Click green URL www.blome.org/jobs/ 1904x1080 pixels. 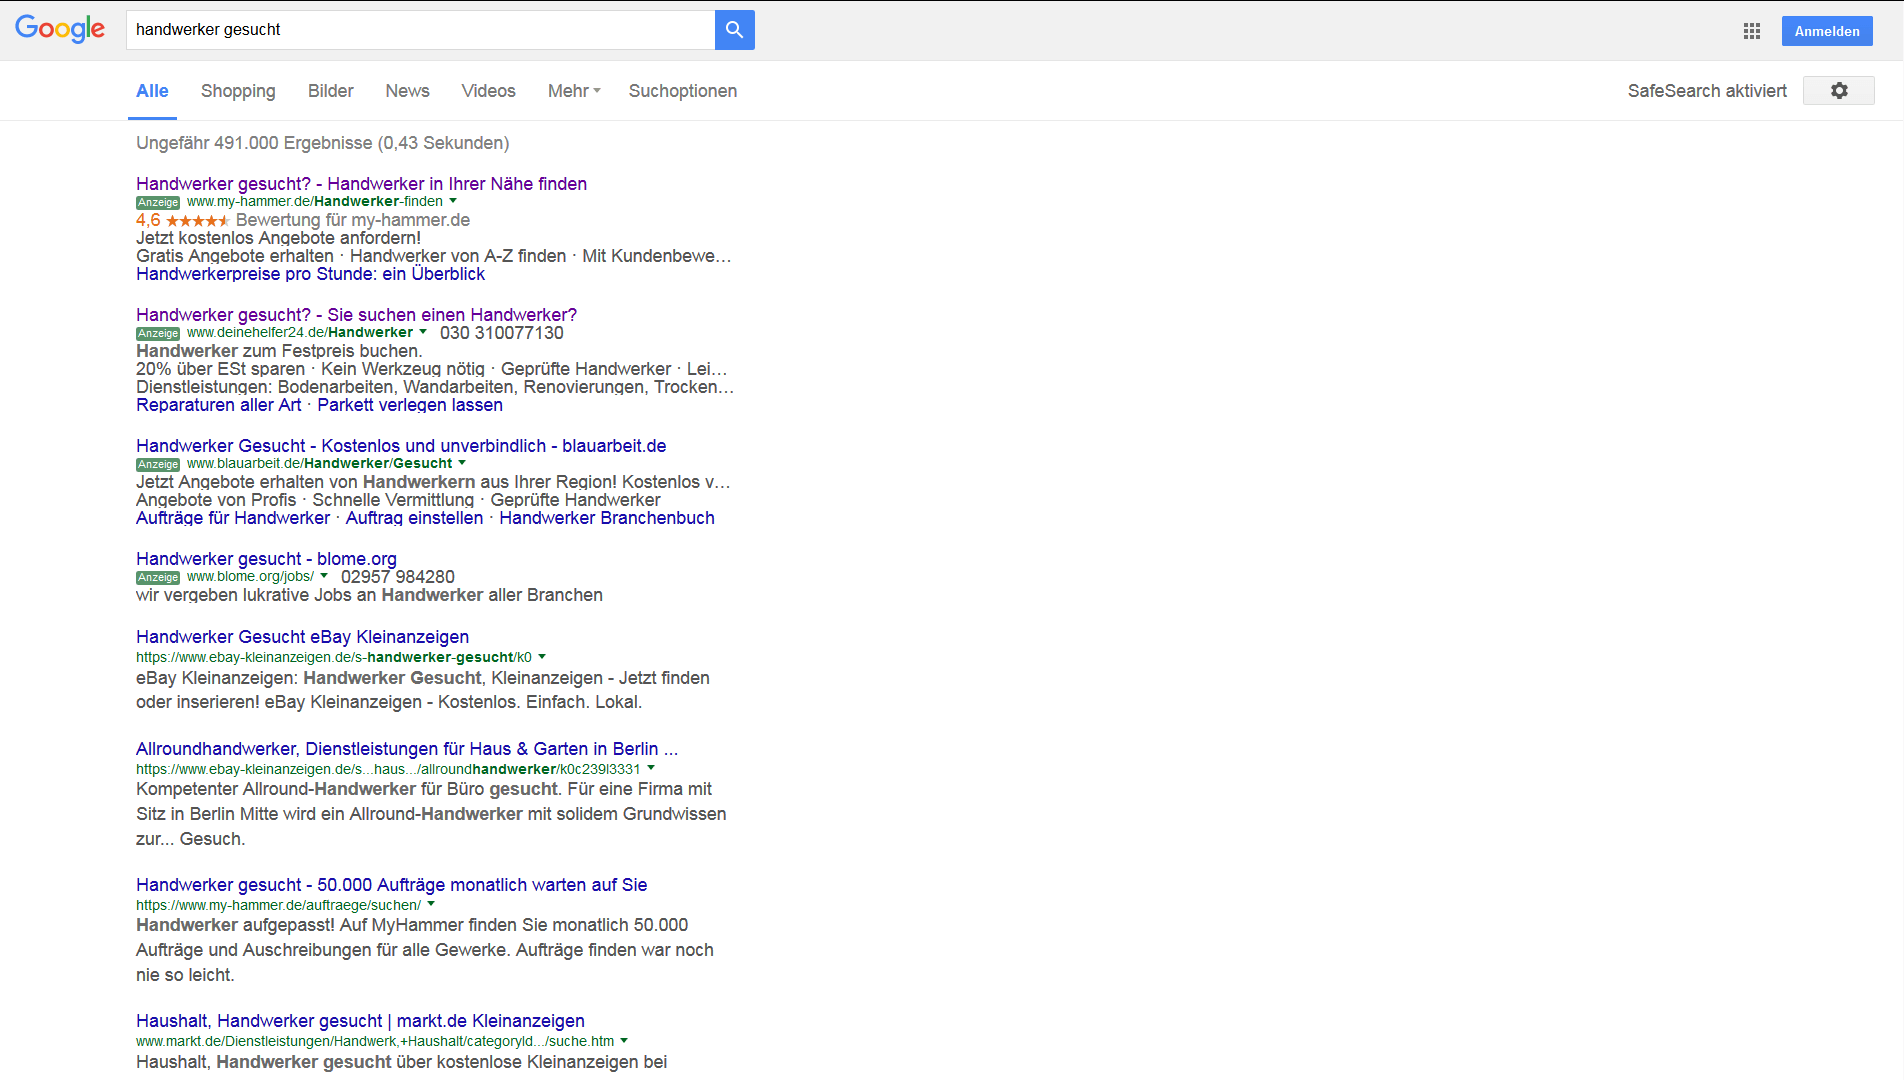tap(250, 576)
